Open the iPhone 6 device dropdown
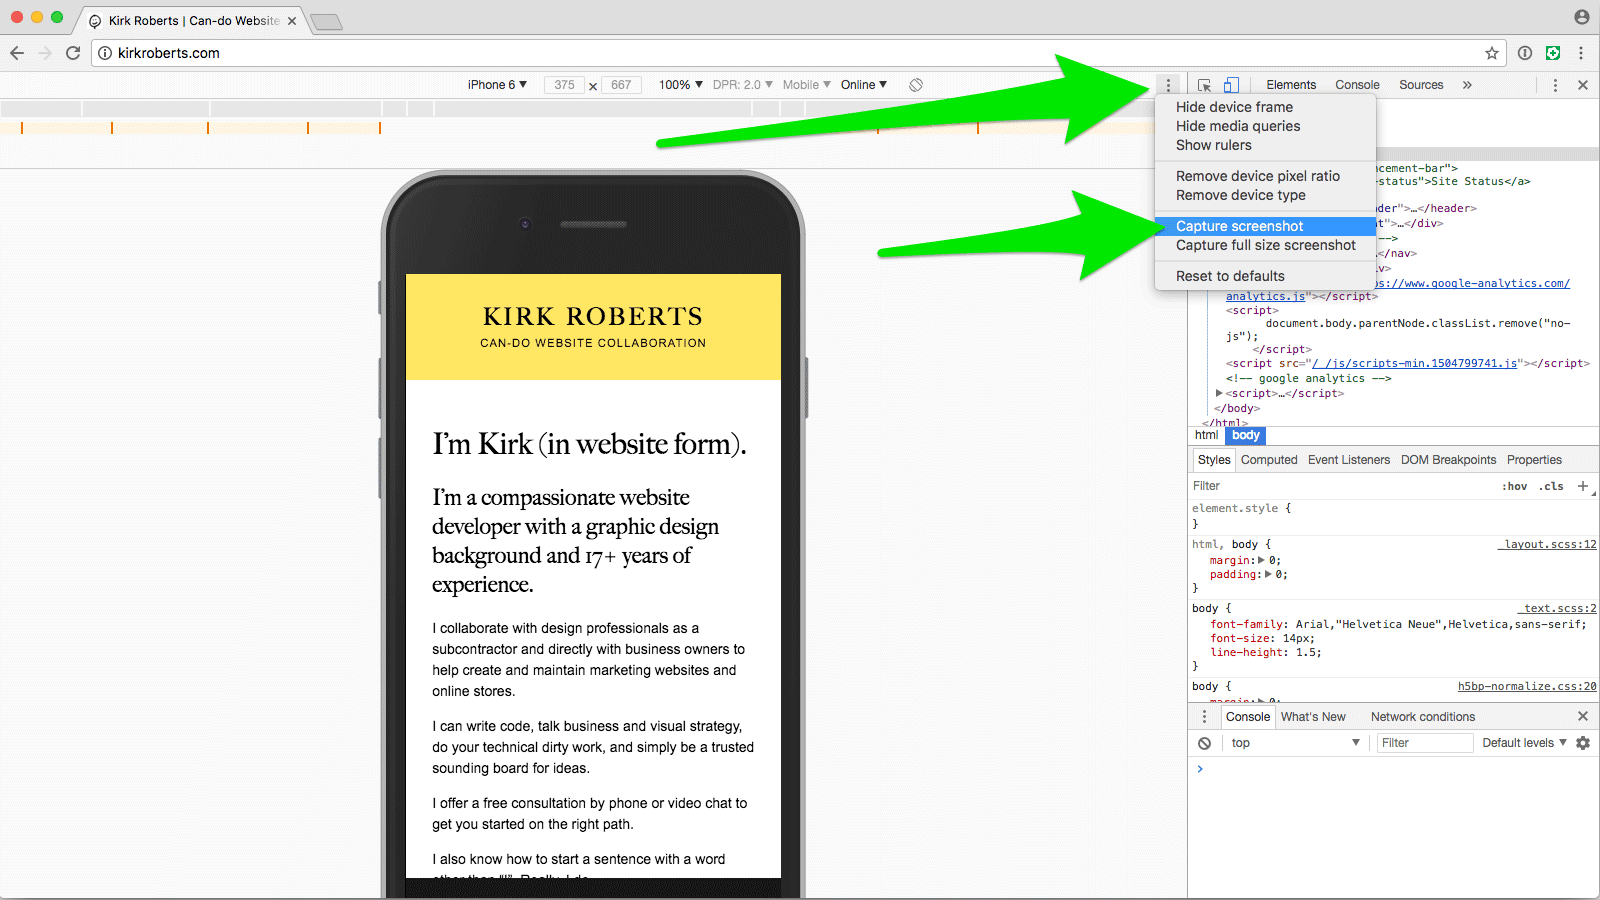The height and width of the screenshot is (900, 1600). pos(497,85)
